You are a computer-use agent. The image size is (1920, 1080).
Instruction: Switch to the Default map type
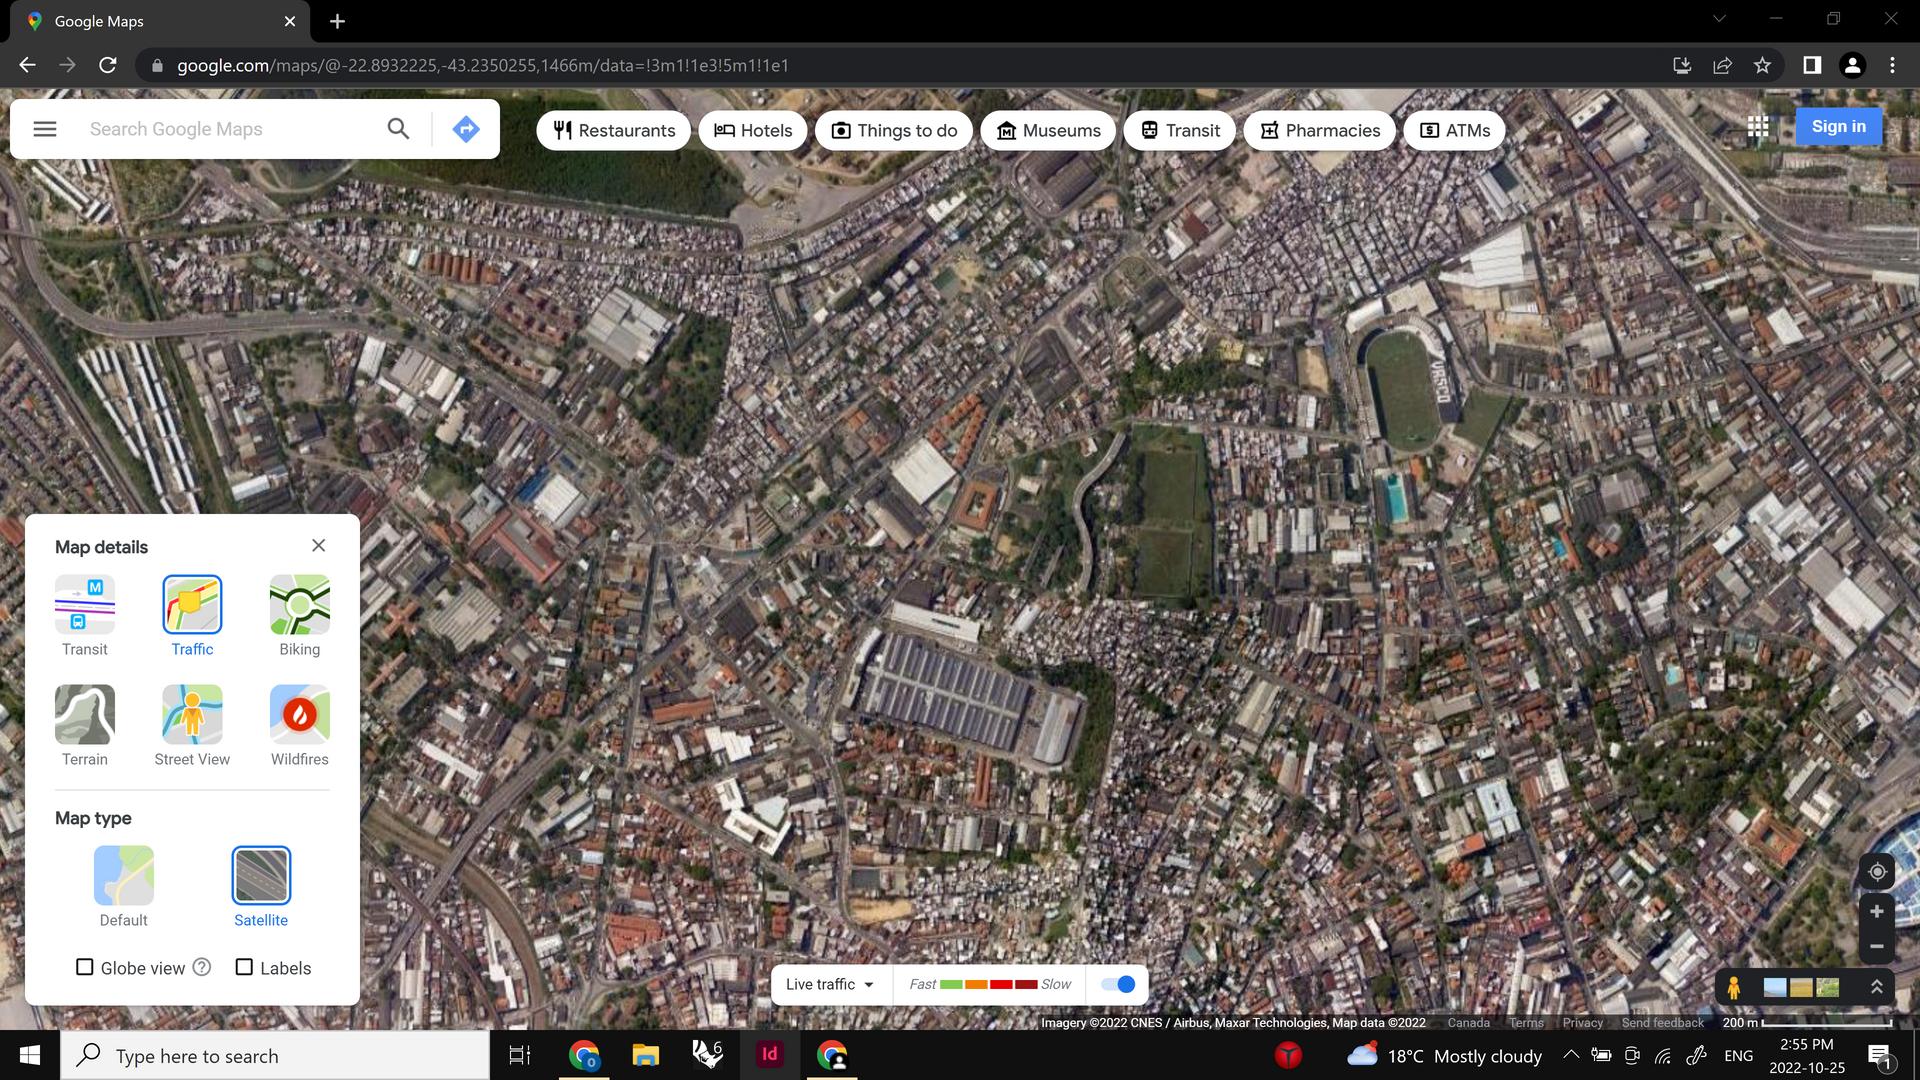point(124,876)
